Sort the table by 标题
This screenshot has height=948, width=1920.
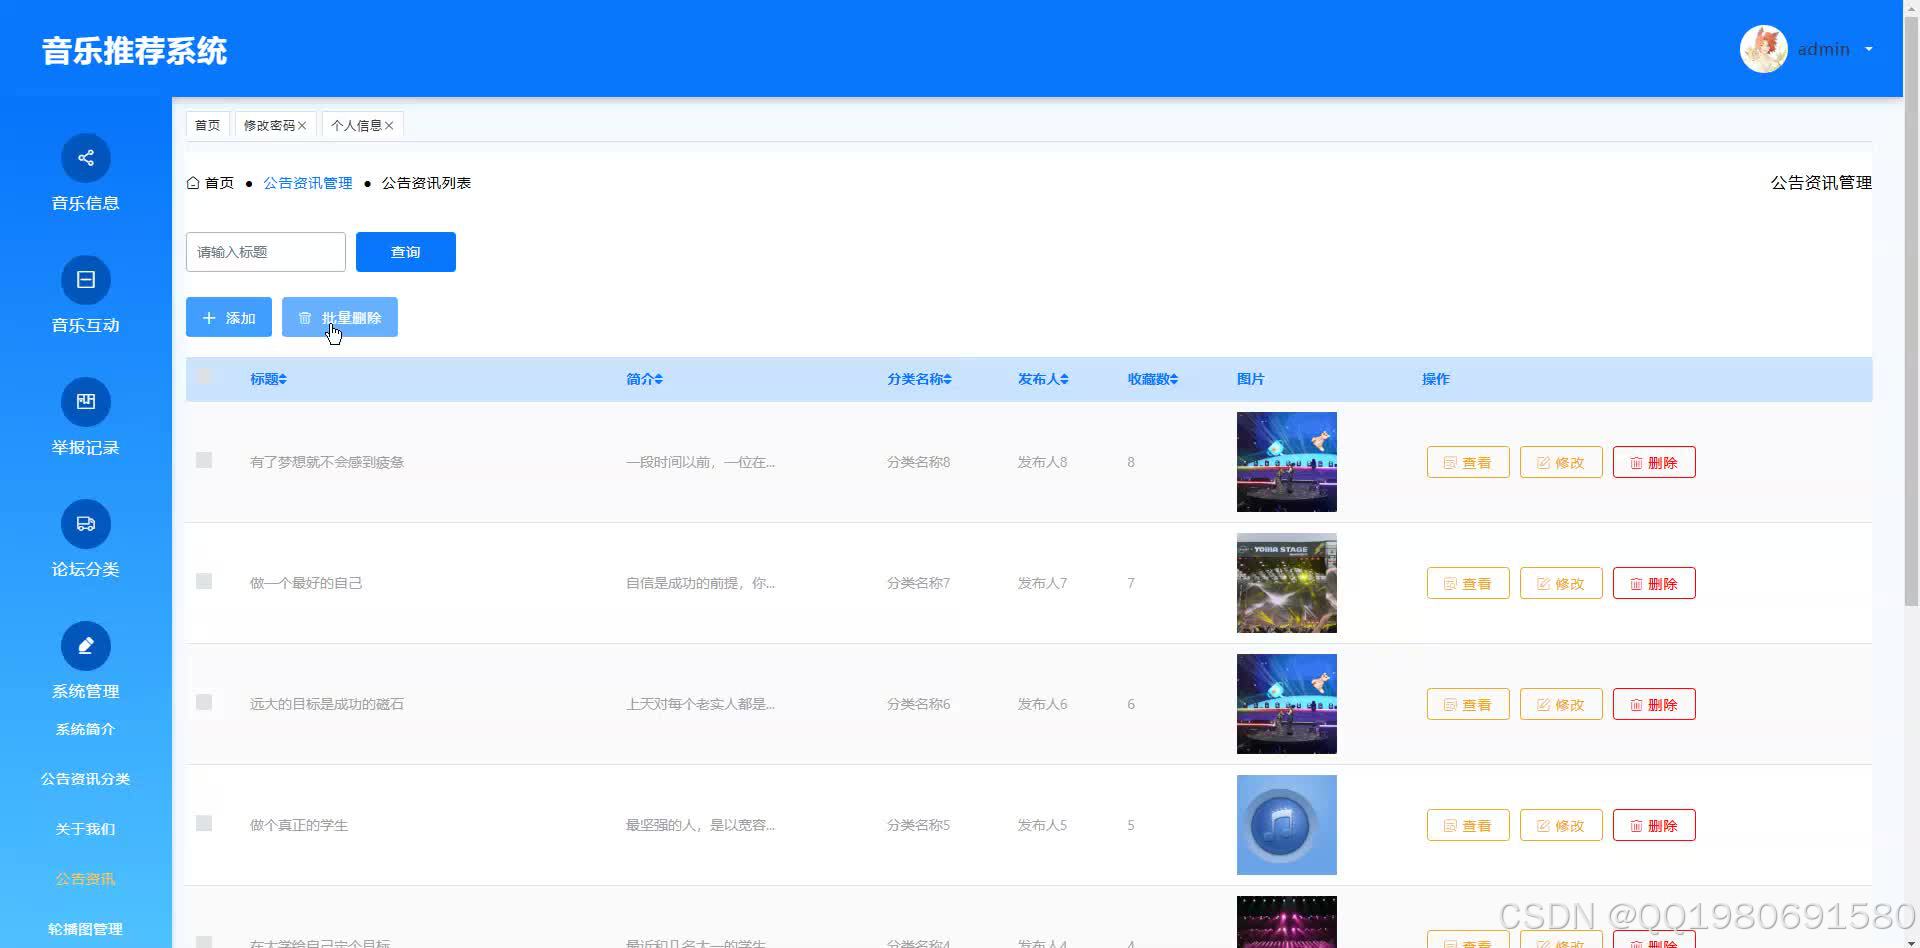pyautogui.click(x=283, y=379)
